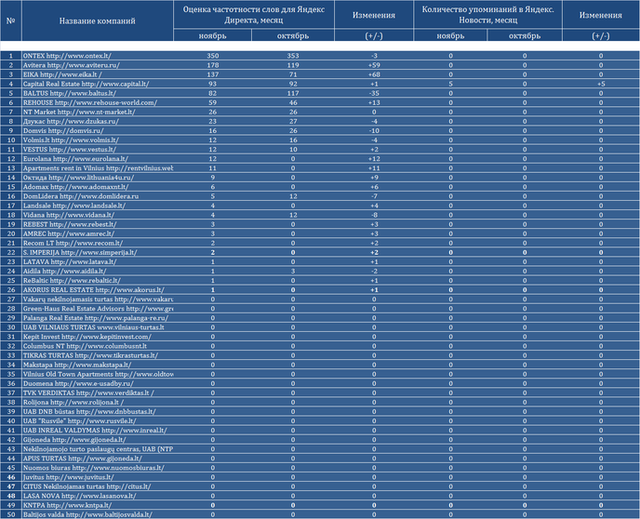Click the Kepit Invest company cell

pyautogui.click(x=97, y=337)
